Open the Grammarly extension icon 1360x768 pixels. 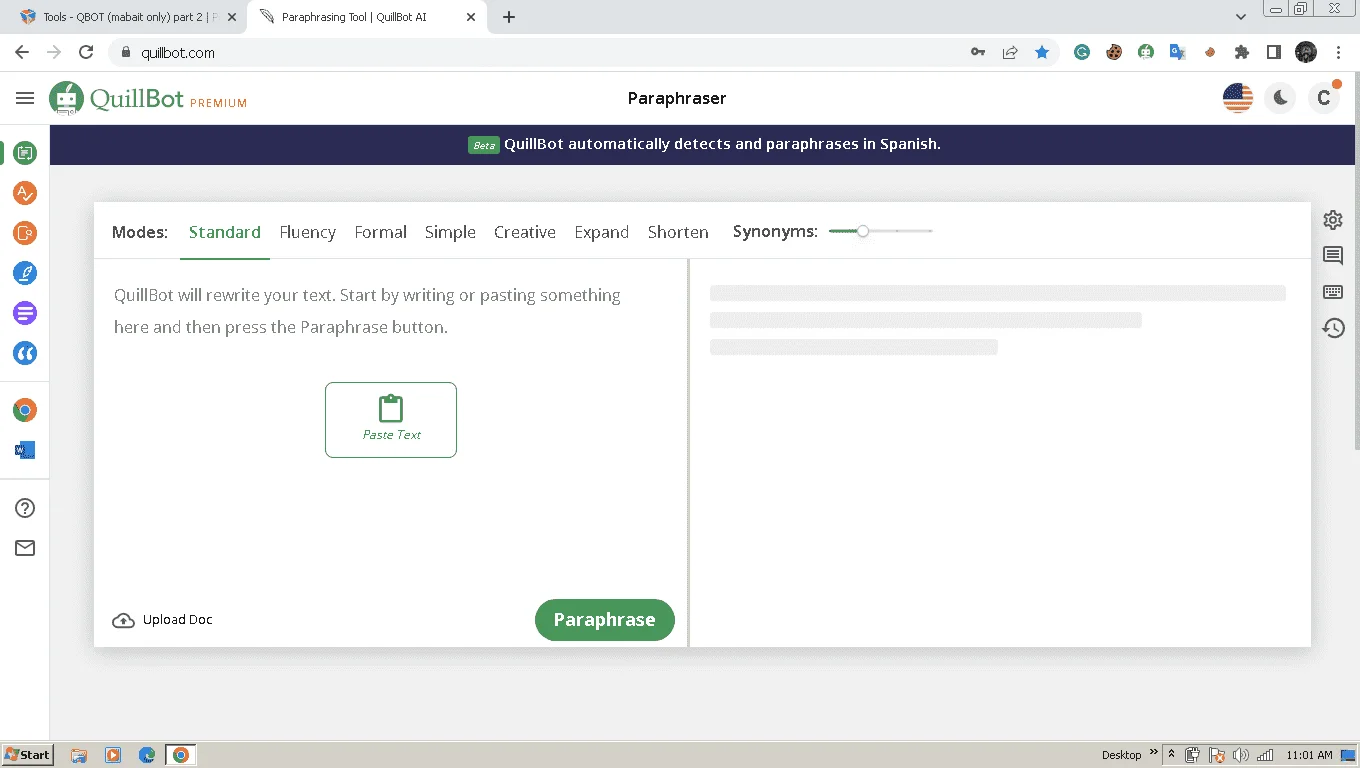pyautogui.click(x=1082, y=52)
